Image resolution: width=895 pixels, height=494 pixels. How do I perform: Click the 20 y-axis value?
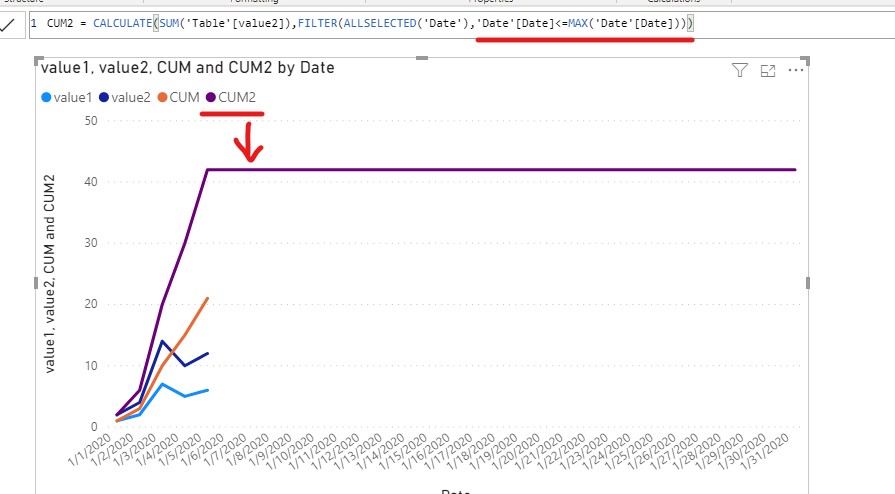point(91,304)
